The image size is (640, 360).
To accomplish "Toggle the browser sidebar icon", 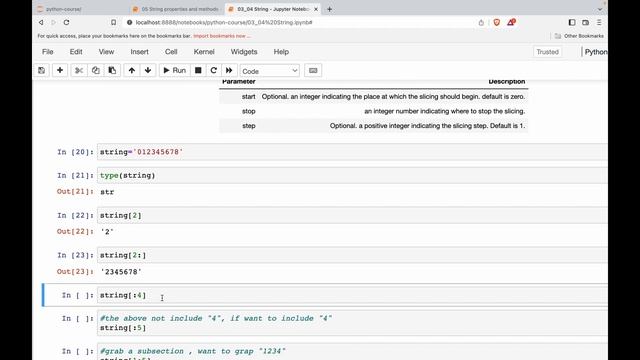I will (572, 22).
